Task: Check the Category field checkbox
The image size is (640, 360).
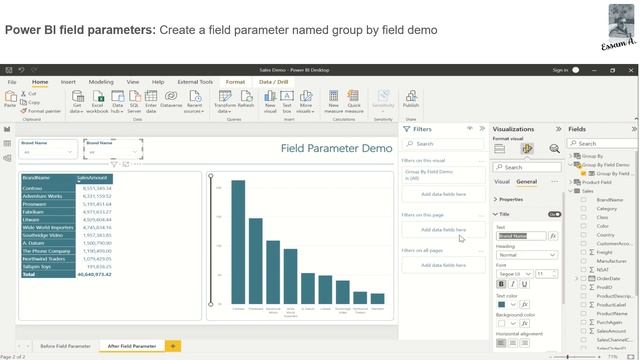Action: (584, 209)
